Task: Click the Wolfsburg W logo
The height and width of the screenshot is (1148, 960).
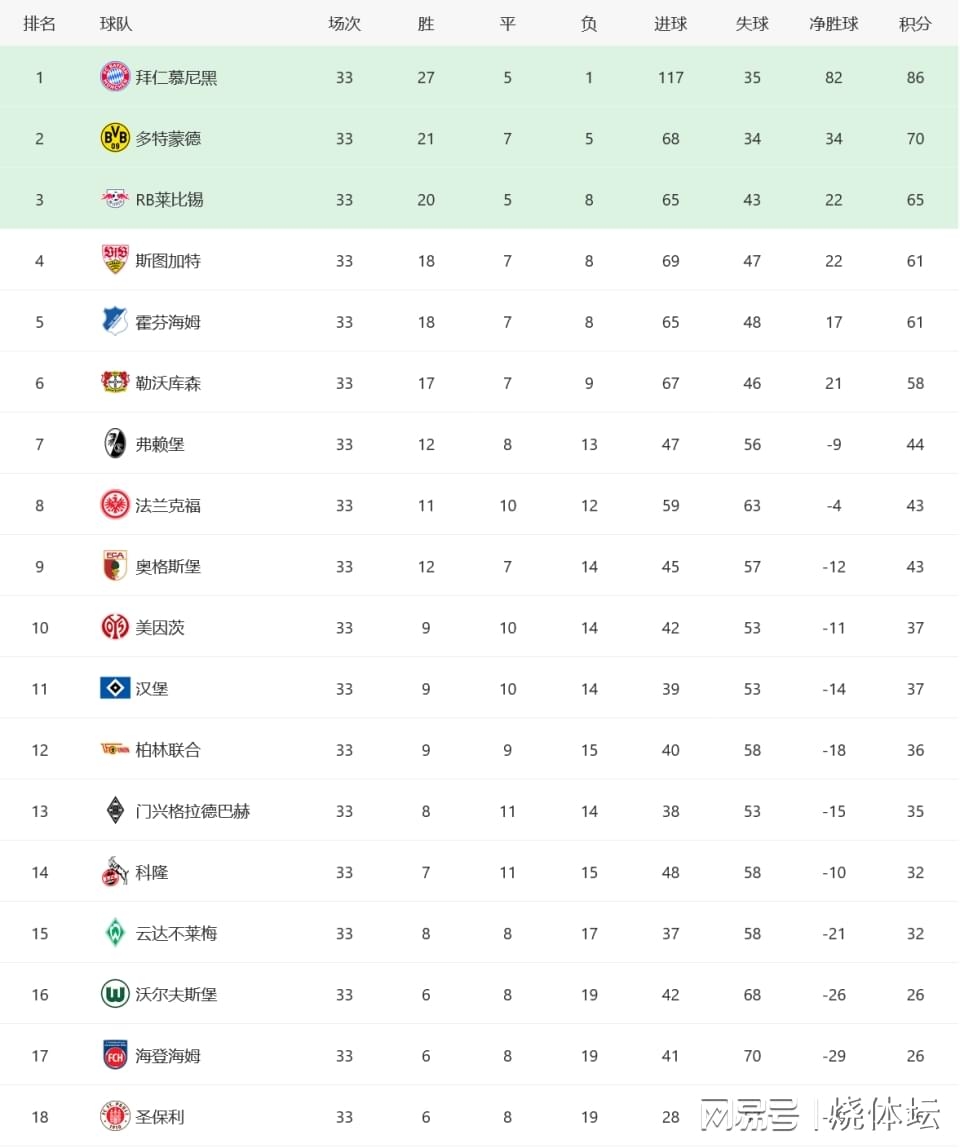Action: pos(115,994)
